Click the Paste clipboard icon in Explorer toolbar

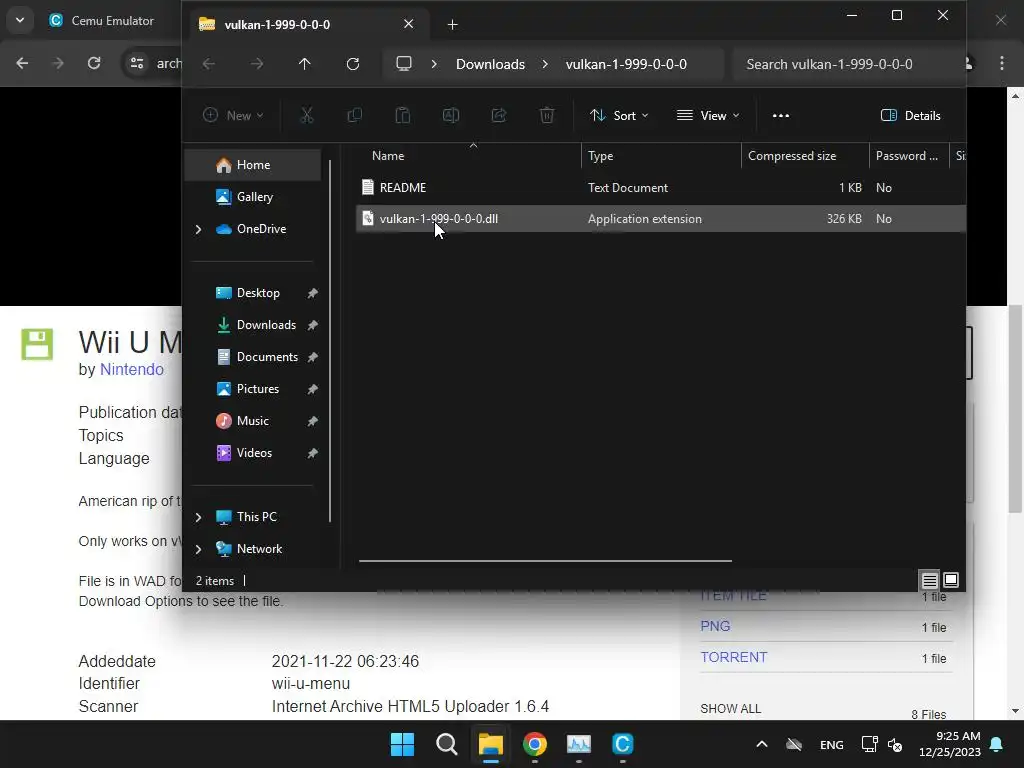point(403,116)
